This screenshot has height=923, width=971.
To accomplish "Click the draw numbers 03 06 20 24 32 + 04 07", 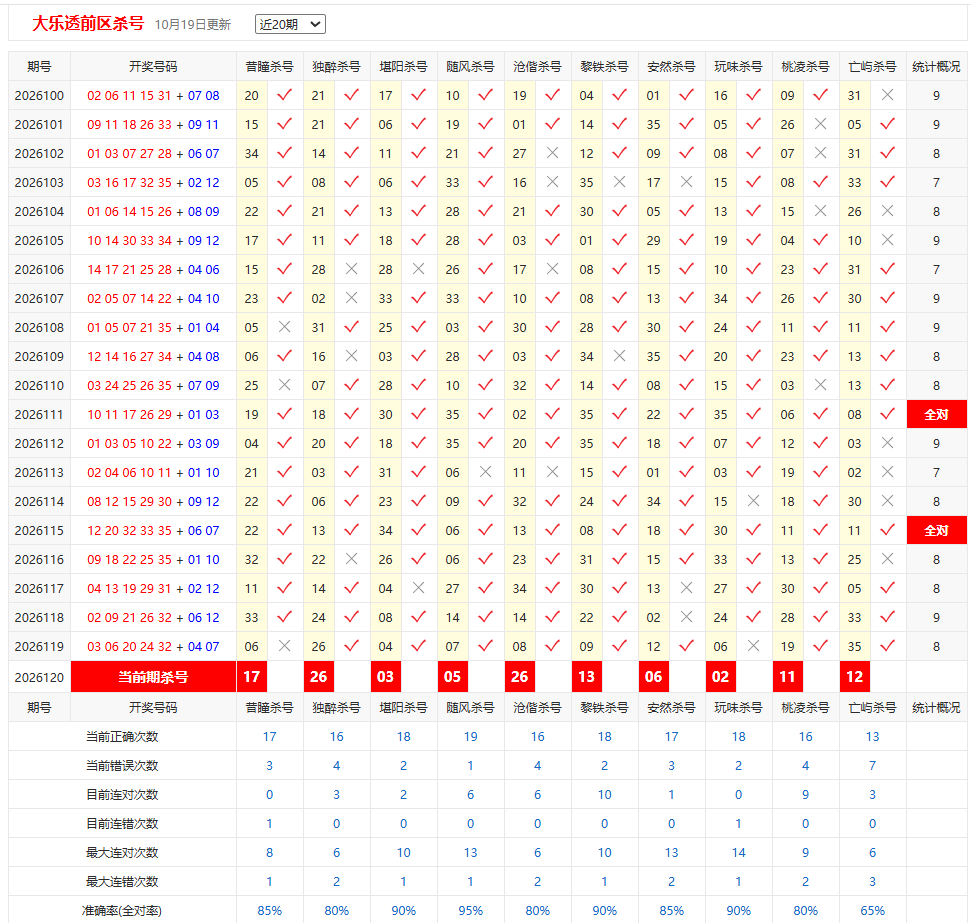I will pos(153,647).
